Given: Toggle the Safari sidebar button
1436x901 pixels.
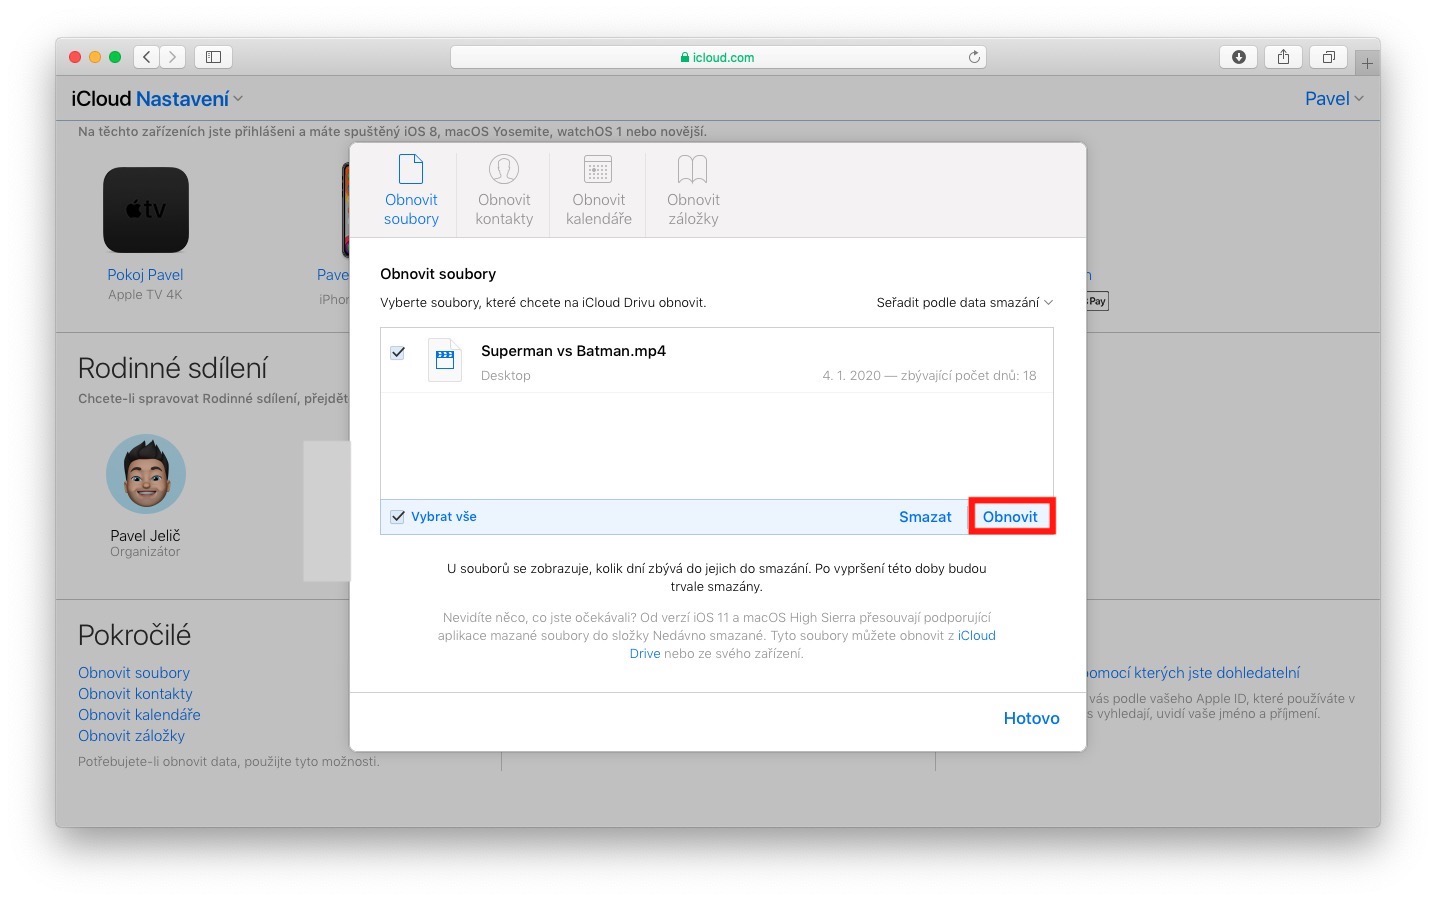Looking at the screenshot, I should pyautogui.click(x=213, y=57).
